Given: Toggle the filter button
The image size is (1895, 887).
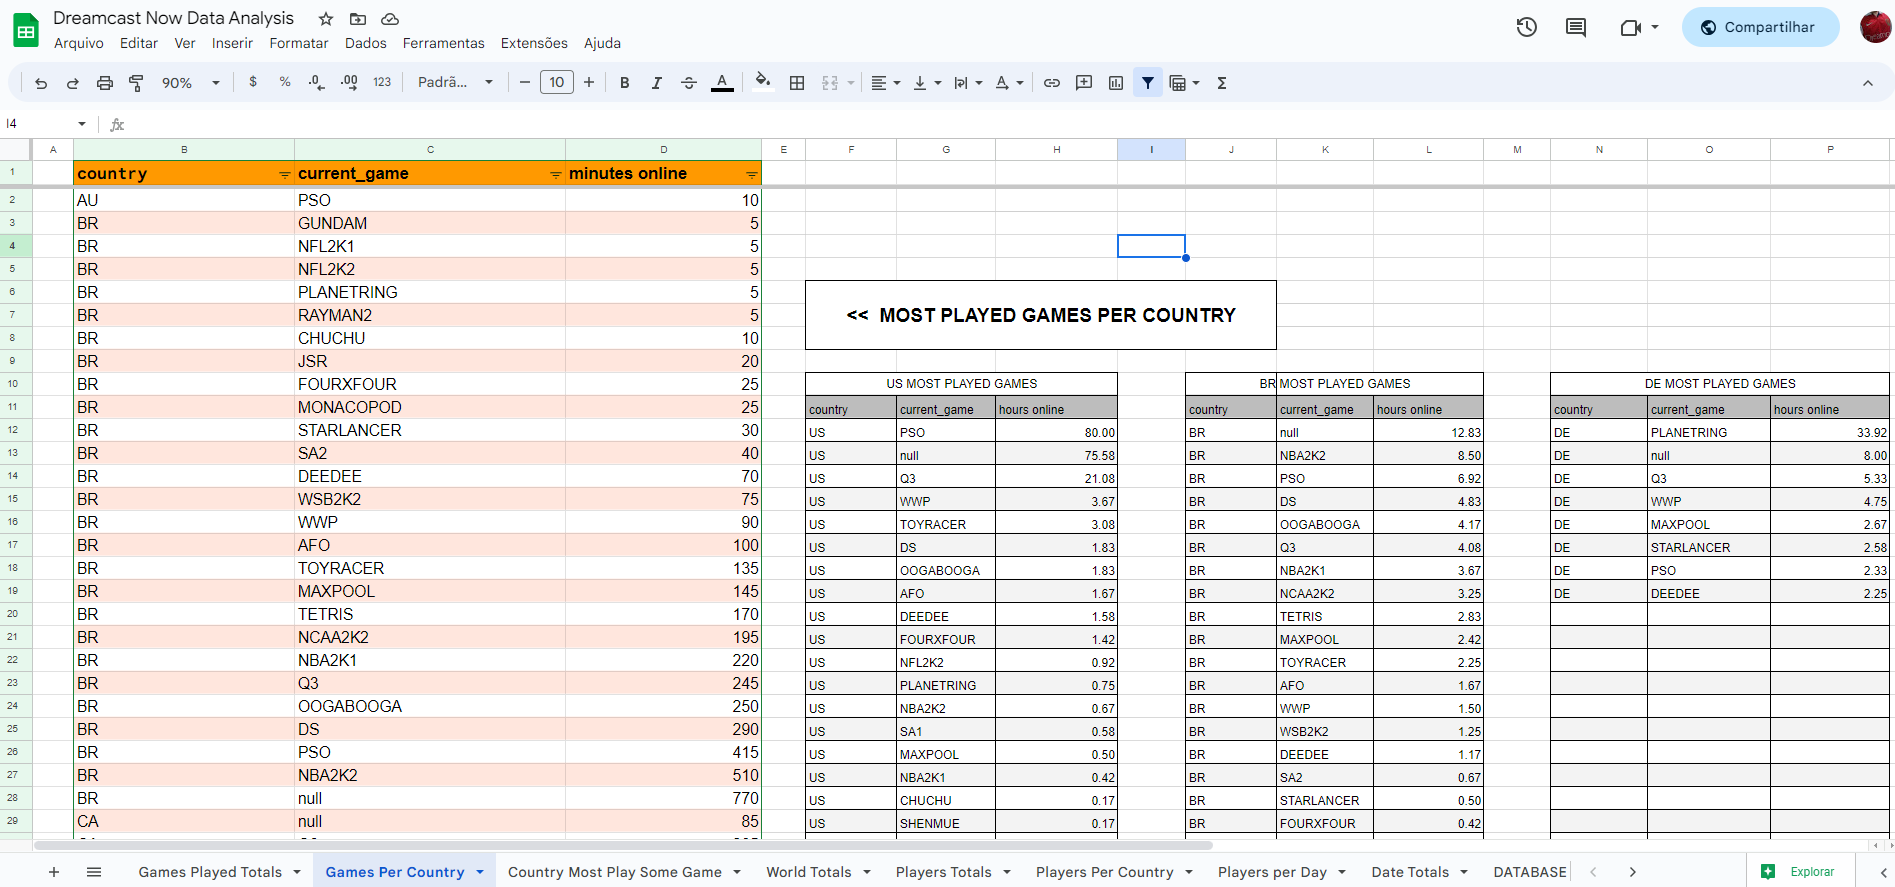Looking at the screenshot, I should [x=1148, y=83].
